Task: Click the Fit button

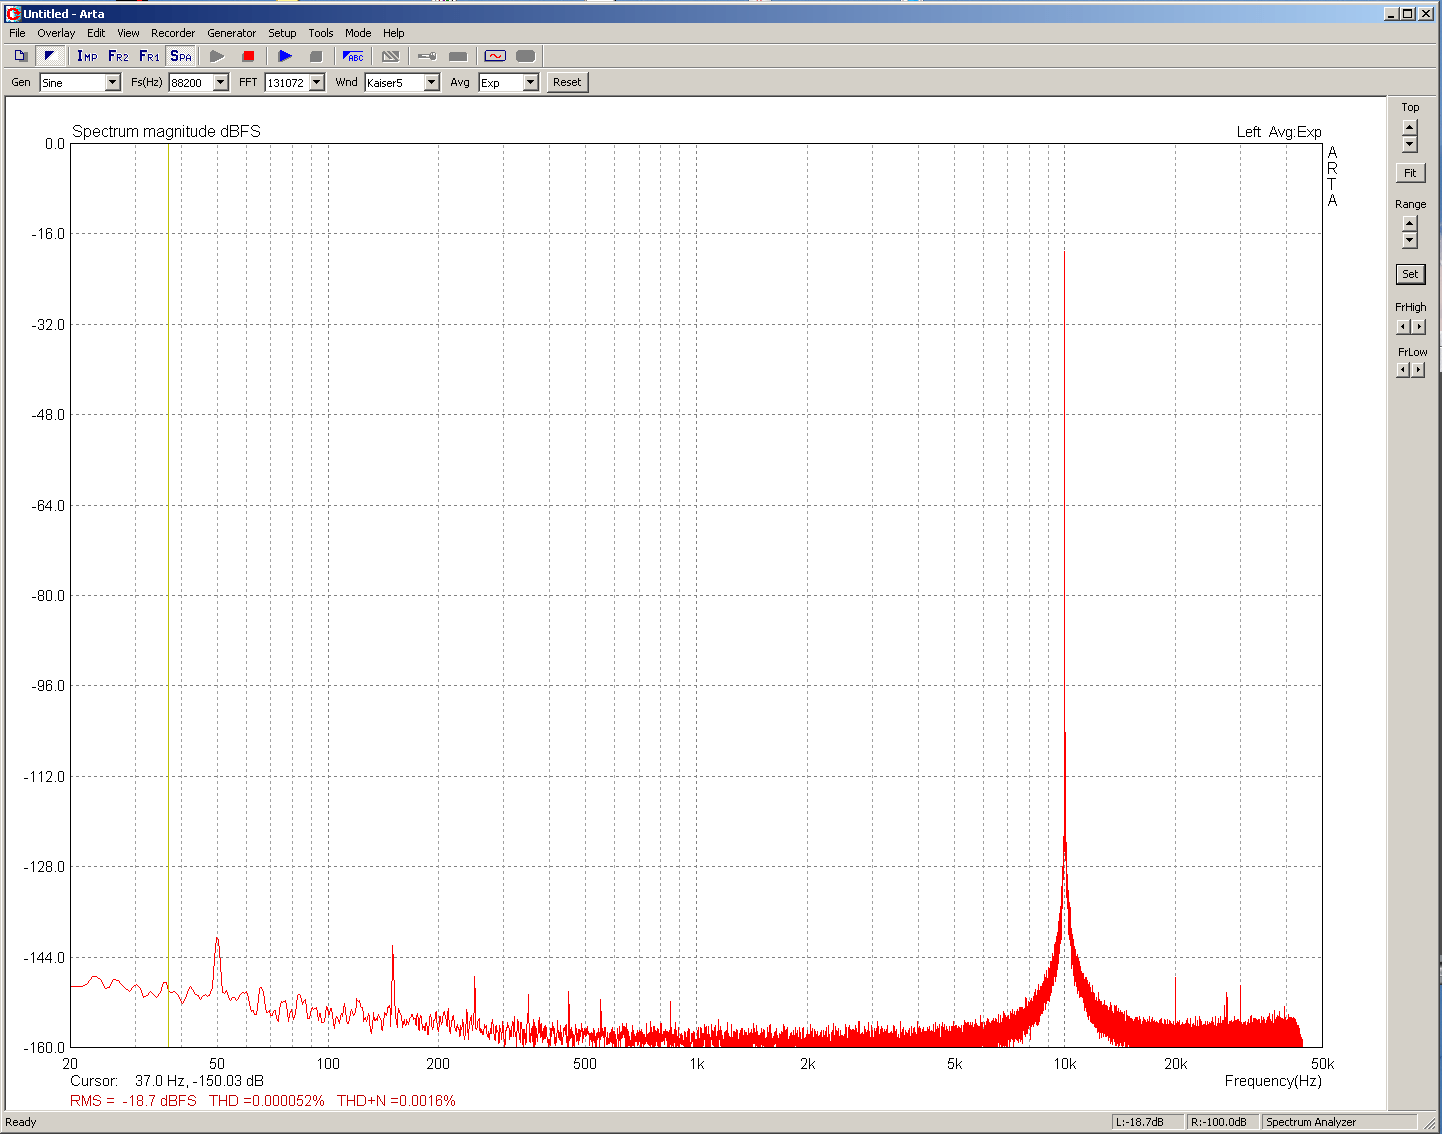Action: (1410, 173)
